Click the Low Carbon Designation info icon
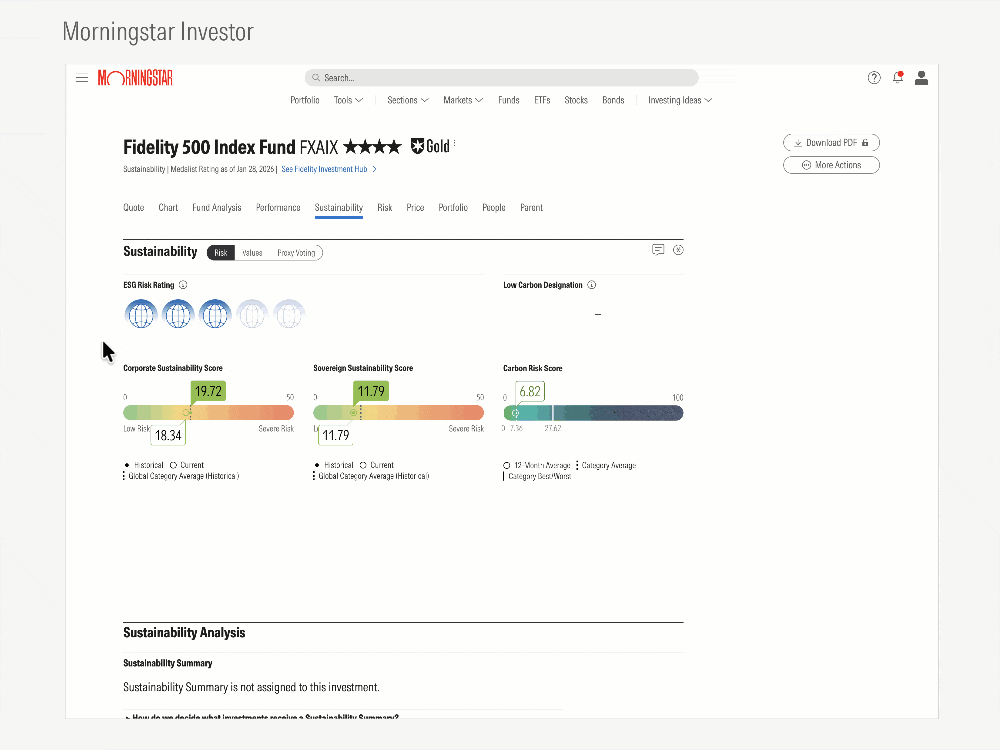The height and width of the screenshot is (750, 1000). coord(592,285)
